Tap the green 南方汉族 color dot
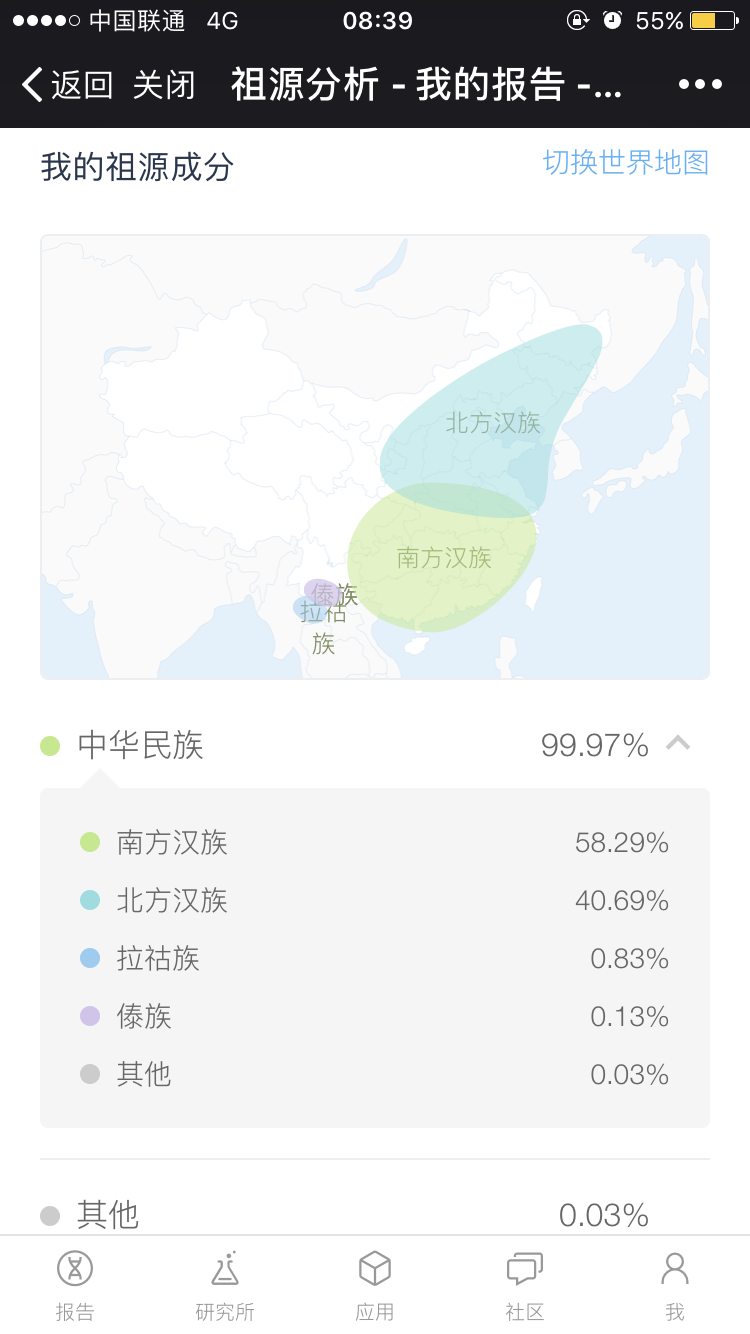Viewport: 750px width, 1334px height. 90,842
